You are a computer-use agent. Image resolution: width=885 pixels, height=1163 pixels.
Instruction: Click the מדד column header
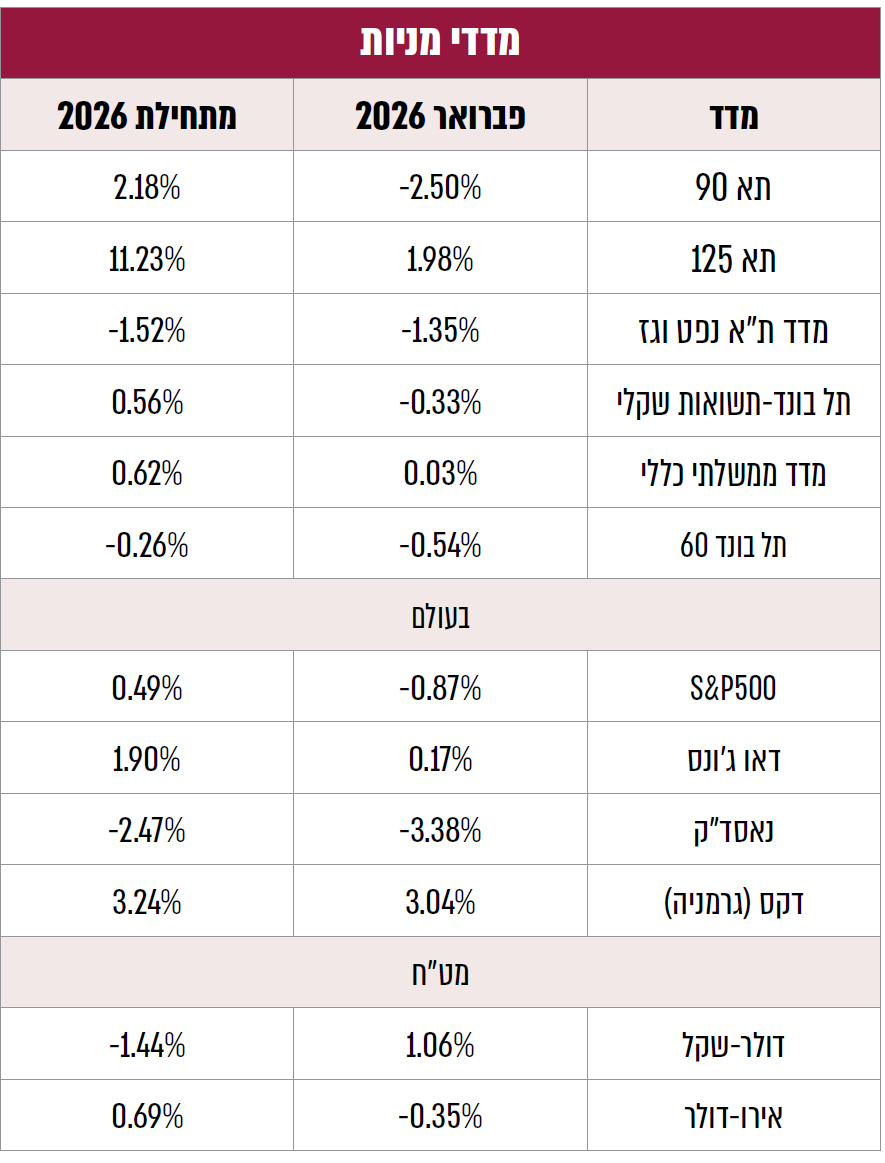click(735, 117)
